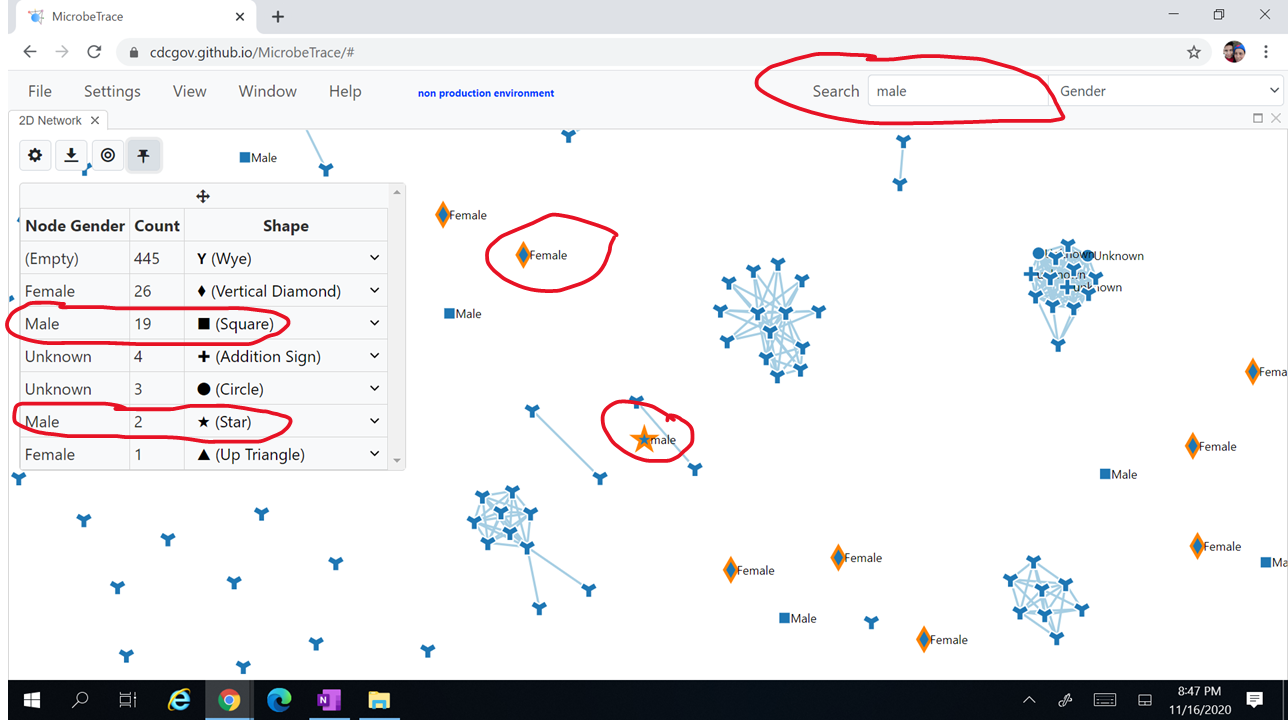Screen dimensions: 1288x720
Task: Click the download/export network icon
Action: tap(71, 155)
